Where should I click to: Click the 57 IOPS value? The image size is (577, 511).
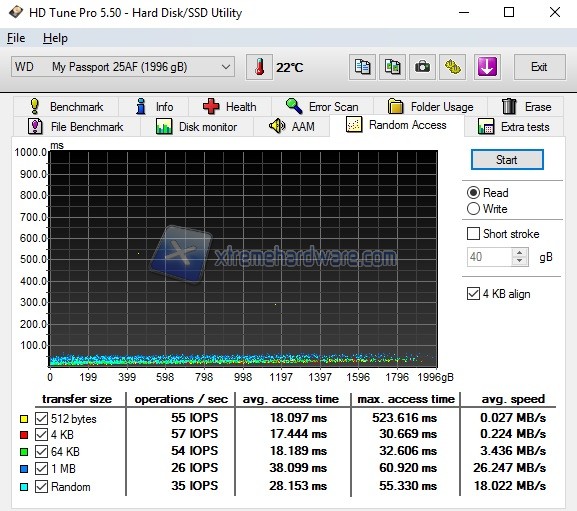click(x=194, y=434)
